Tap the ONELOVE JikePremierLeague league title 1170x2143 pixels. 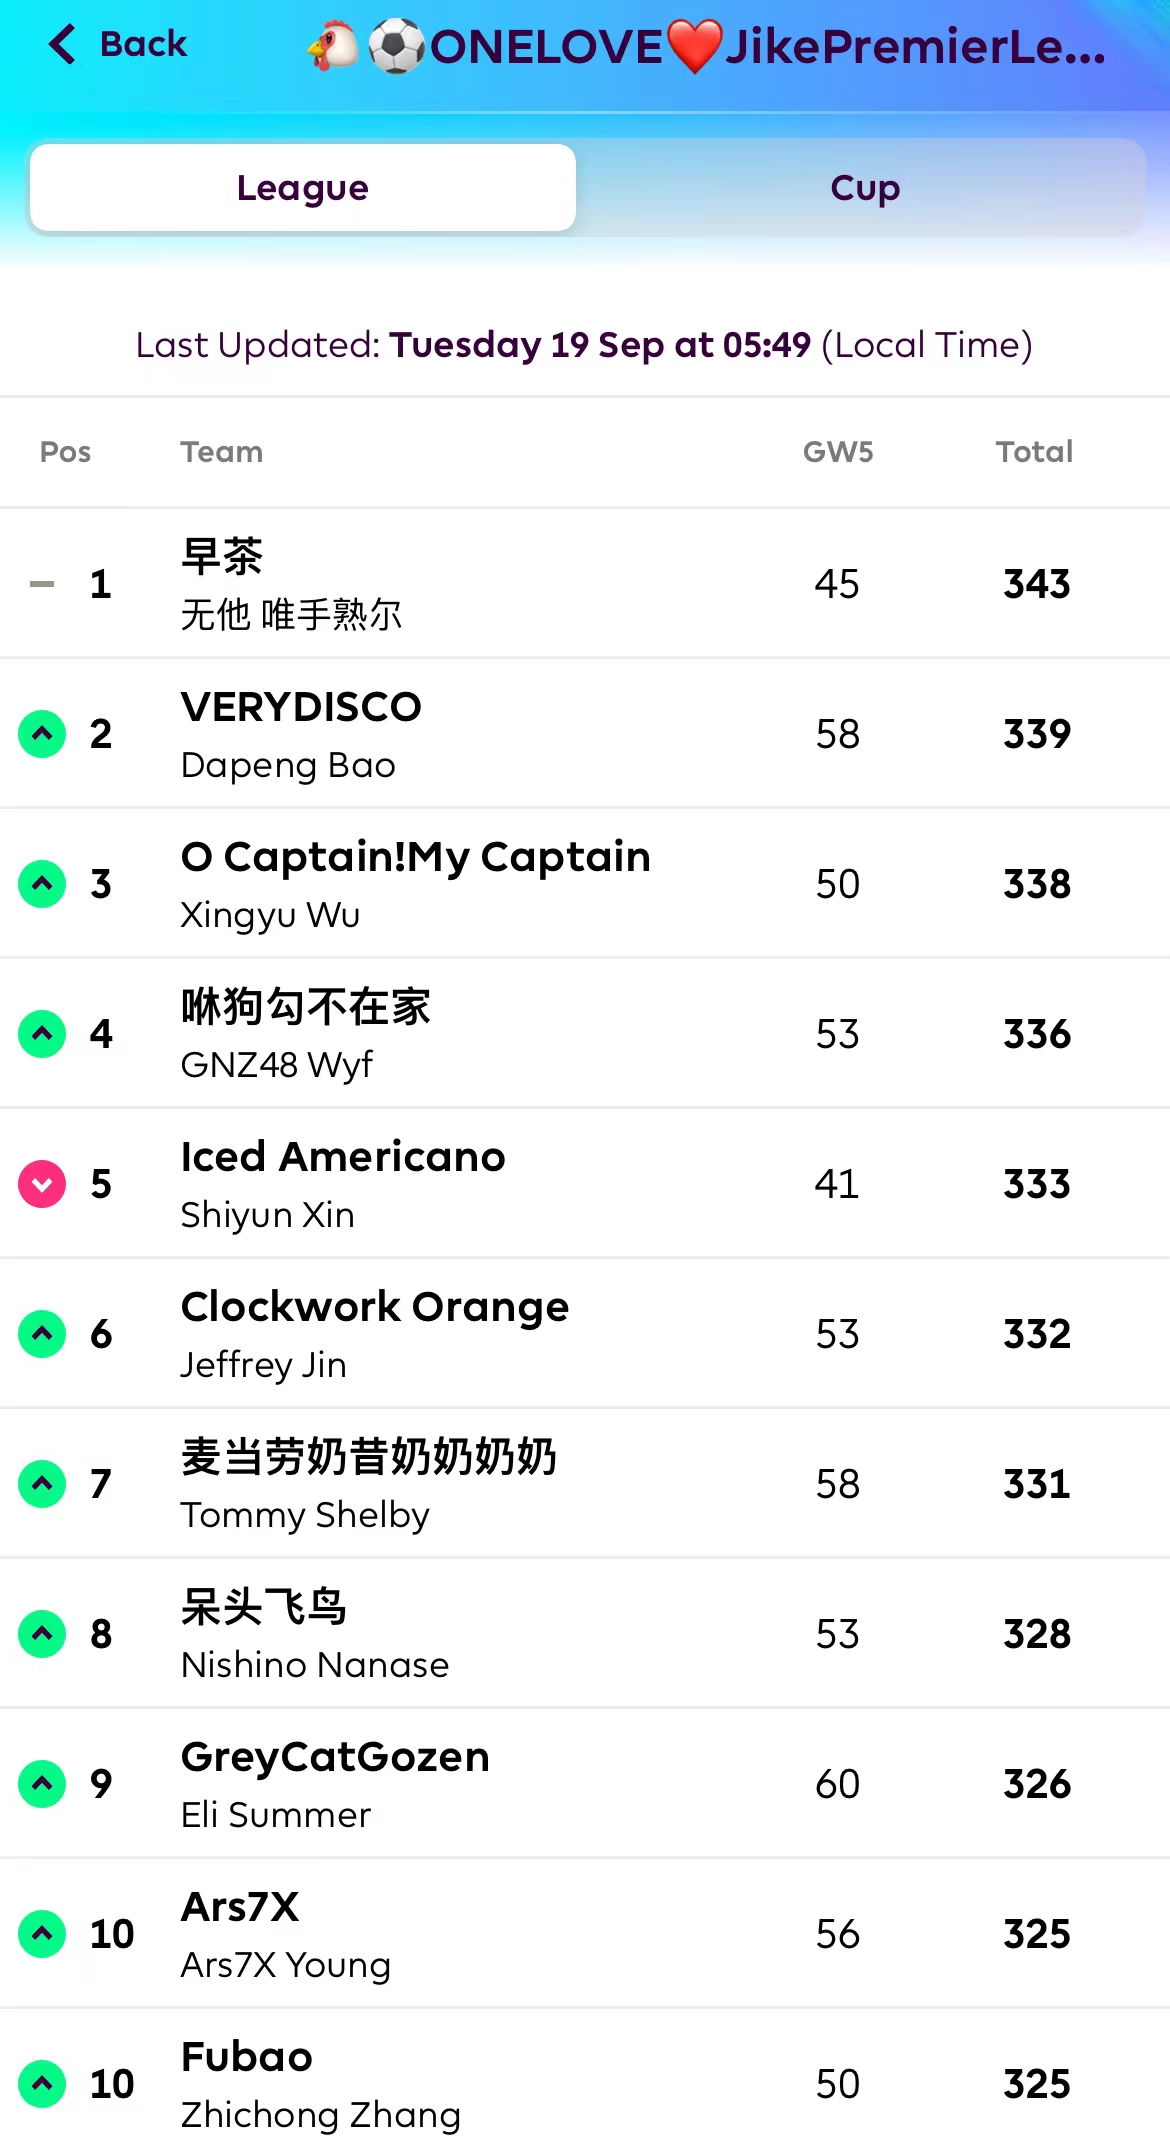tap(708, 47)
